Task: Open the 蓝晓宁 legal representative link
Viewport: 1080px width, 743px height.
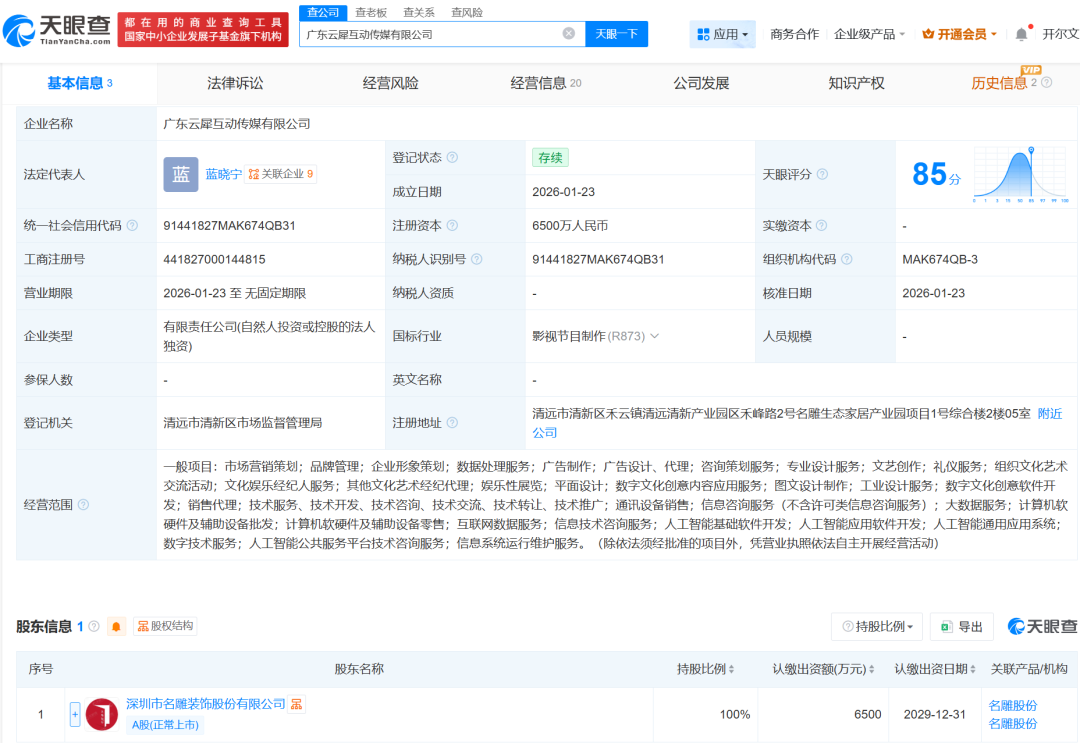Action: pos(223,174)
